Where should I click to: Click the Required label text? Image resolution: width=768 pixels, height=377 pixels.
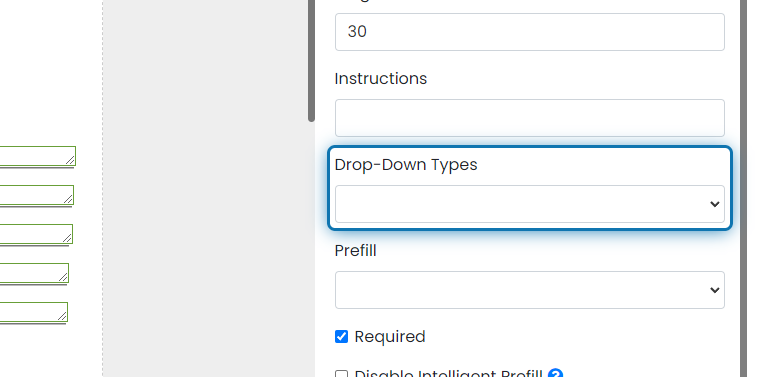pos(390,337)
